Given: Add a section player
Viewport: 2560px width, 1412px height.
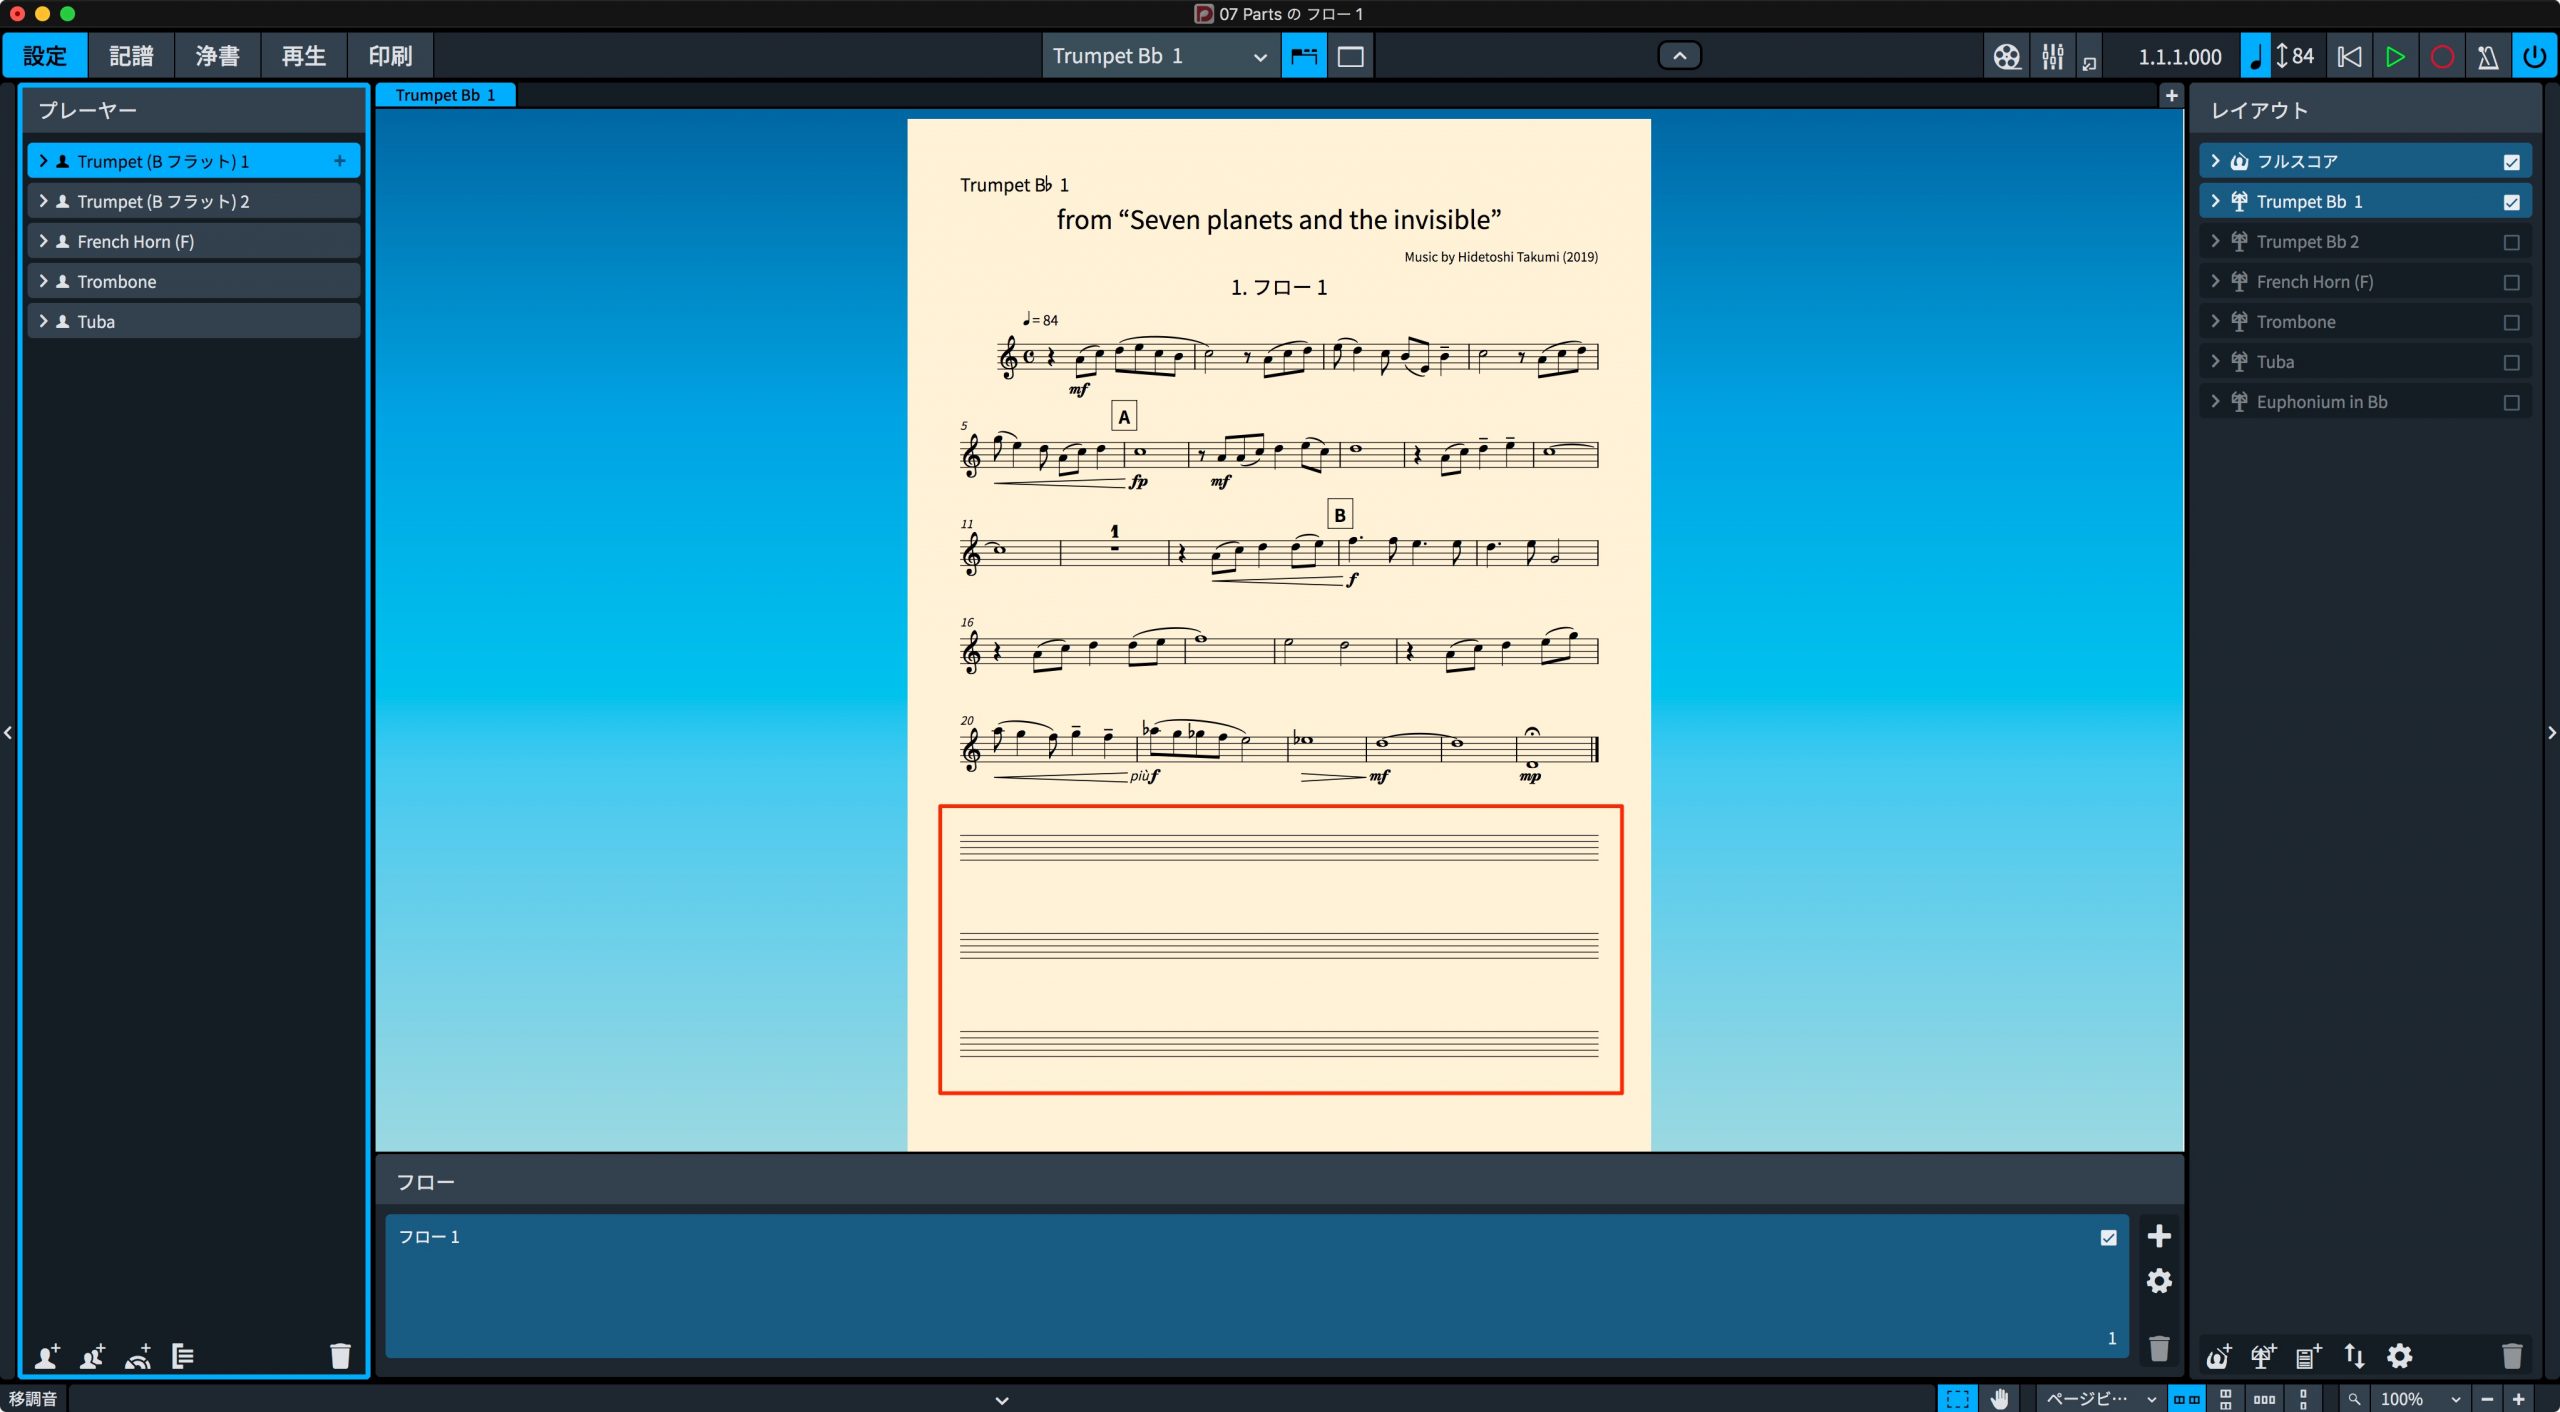Looking at the screenshot, I should 93,1356.
